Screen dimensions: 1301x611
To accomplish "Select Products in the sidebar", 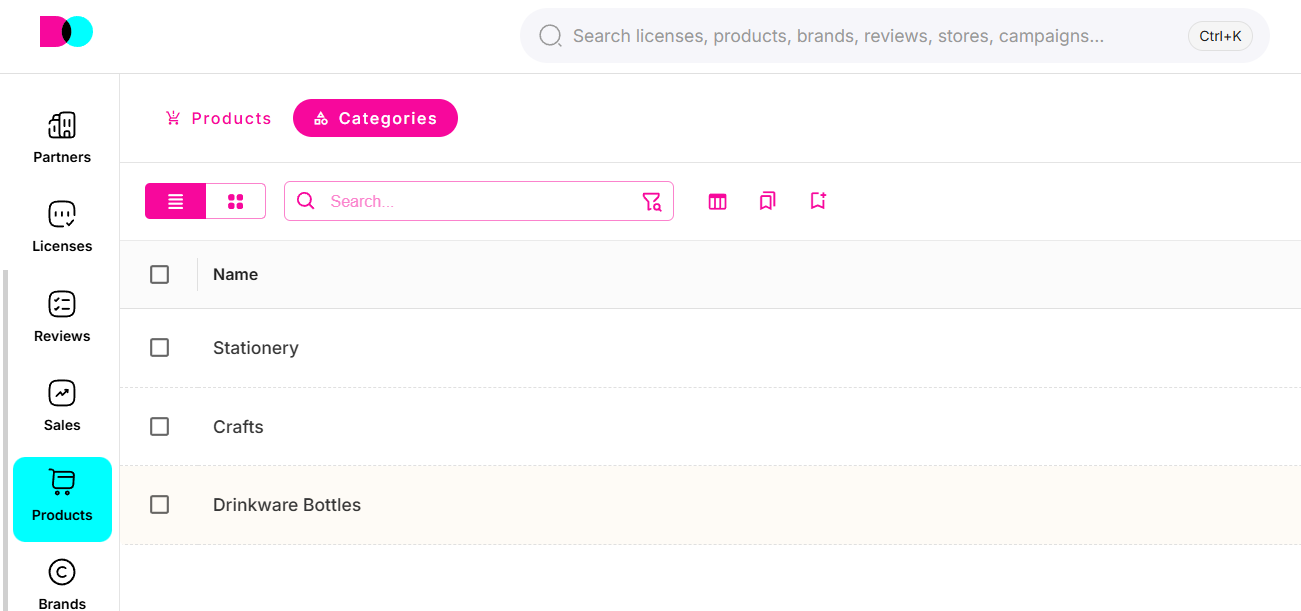I will coord(62,499).
